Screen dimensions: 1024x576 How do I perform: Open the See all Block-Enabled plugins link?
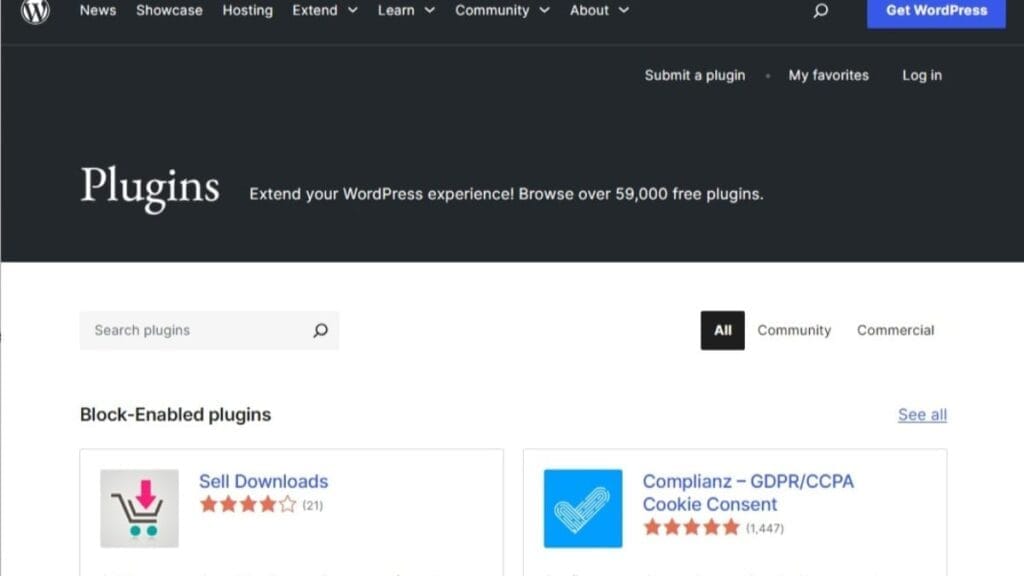(x=921, y=415)
